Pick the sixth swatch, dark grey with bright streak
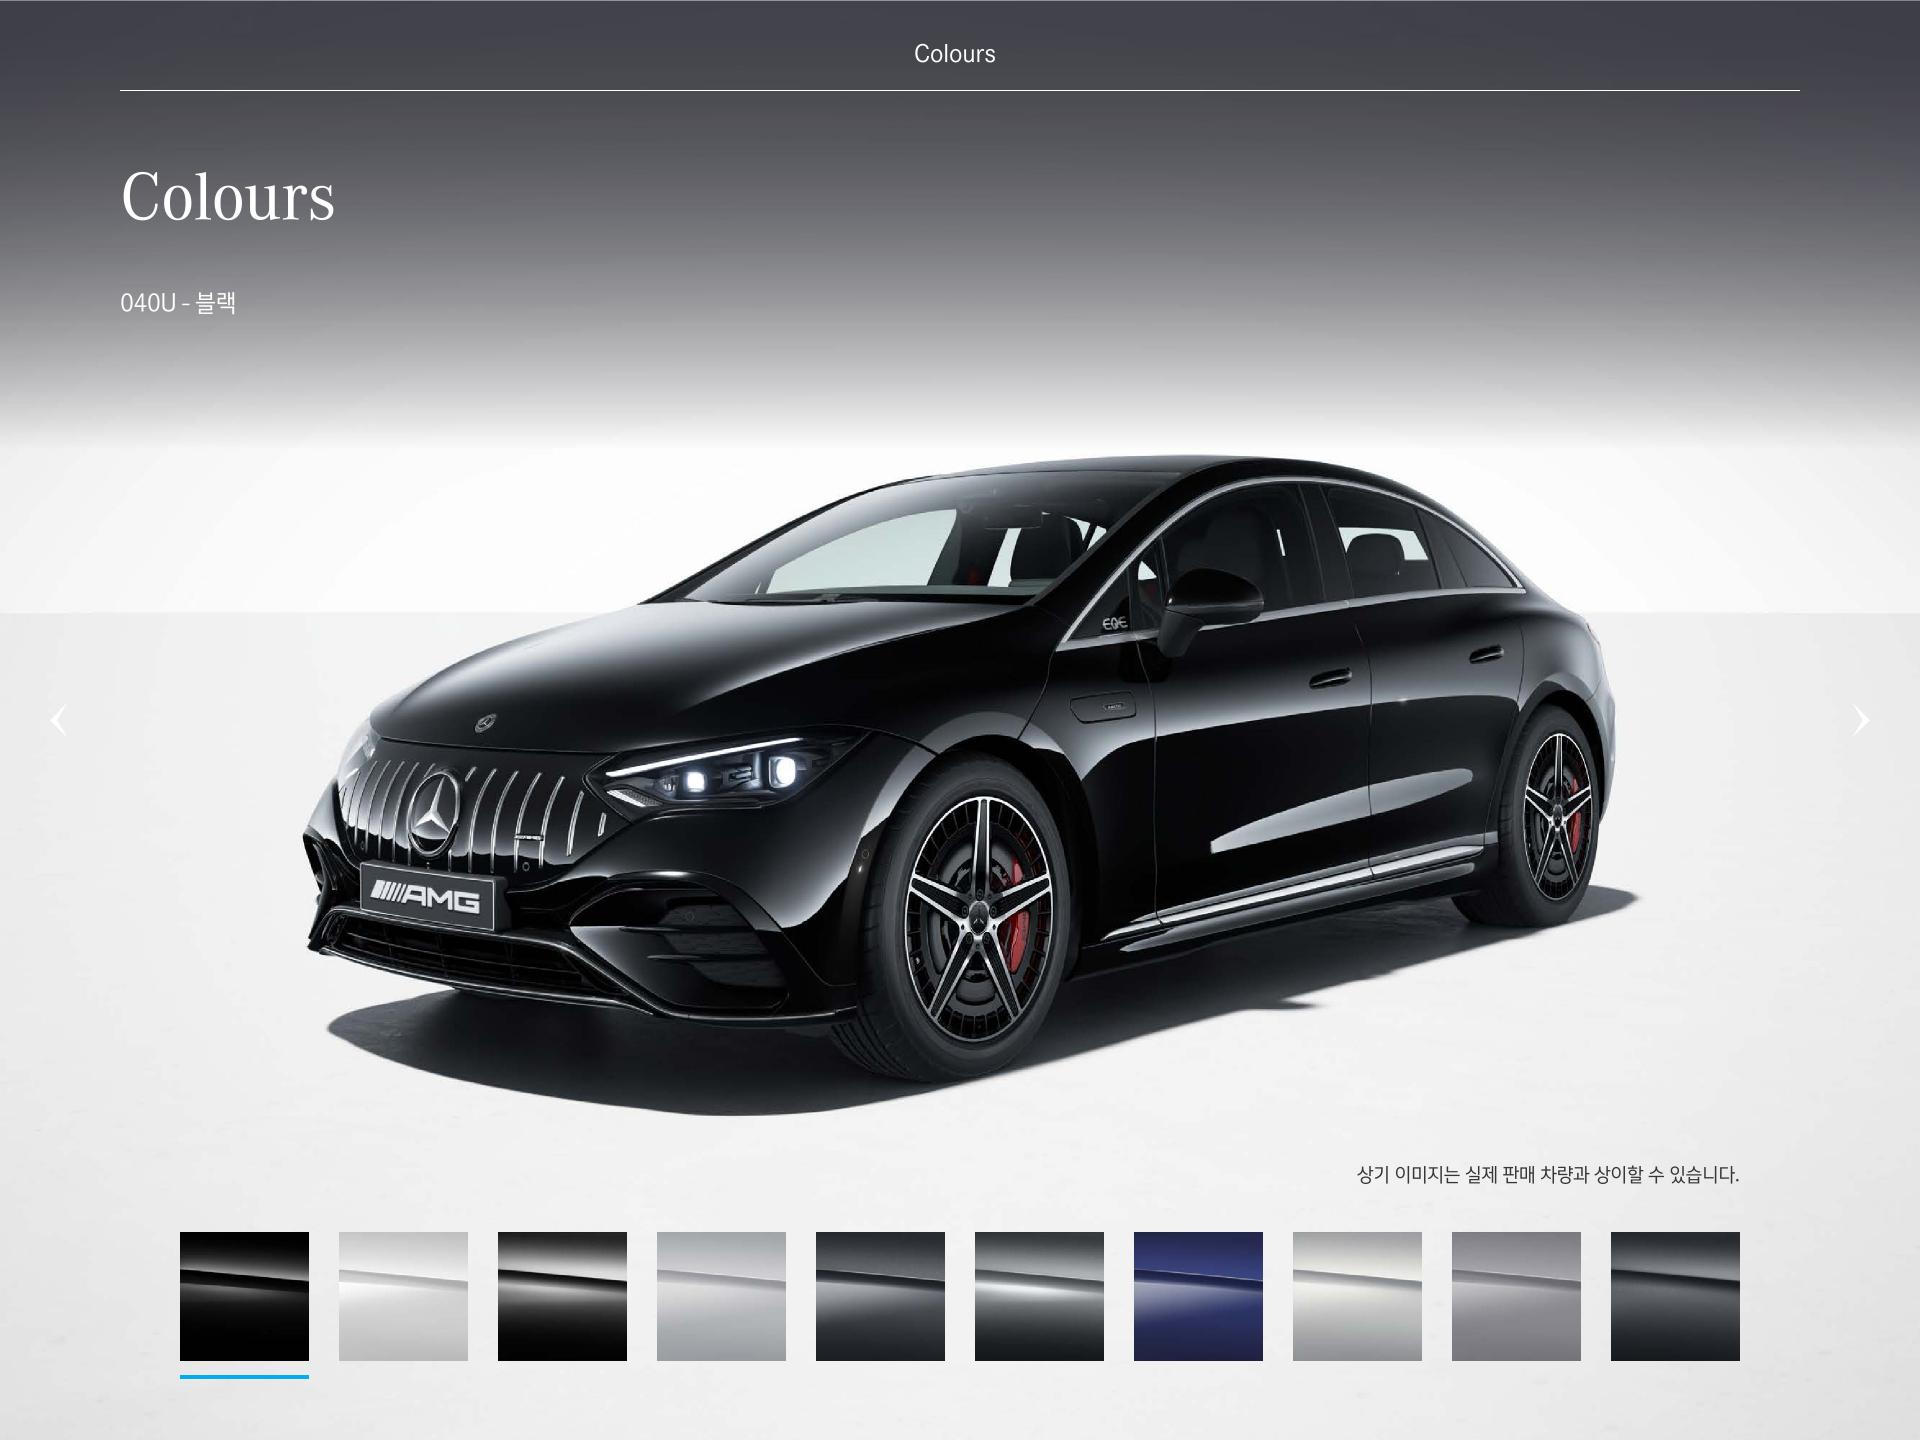The height and width of the screenshot is (1440, 1920). (x=1039, y=1296)
